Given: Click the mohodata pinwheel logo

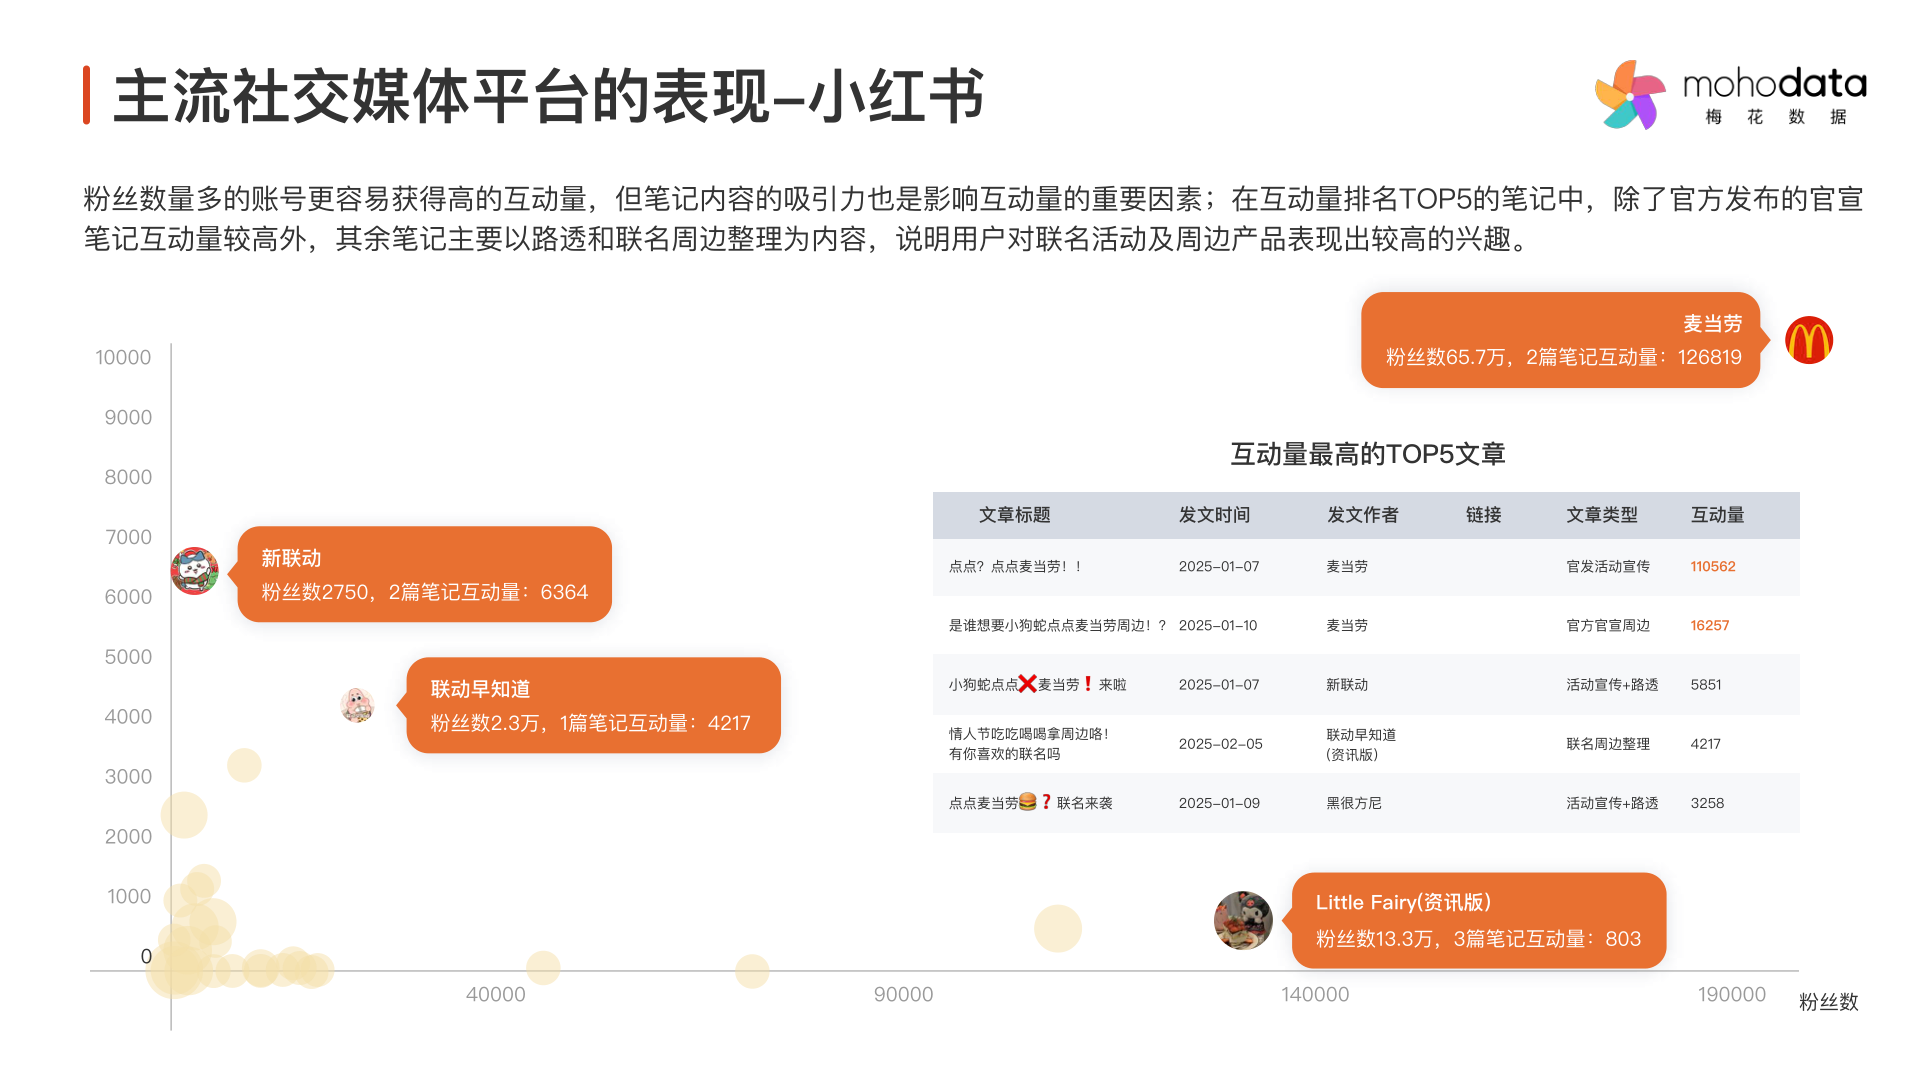Looking at the screenshot, I should 1630,95.
